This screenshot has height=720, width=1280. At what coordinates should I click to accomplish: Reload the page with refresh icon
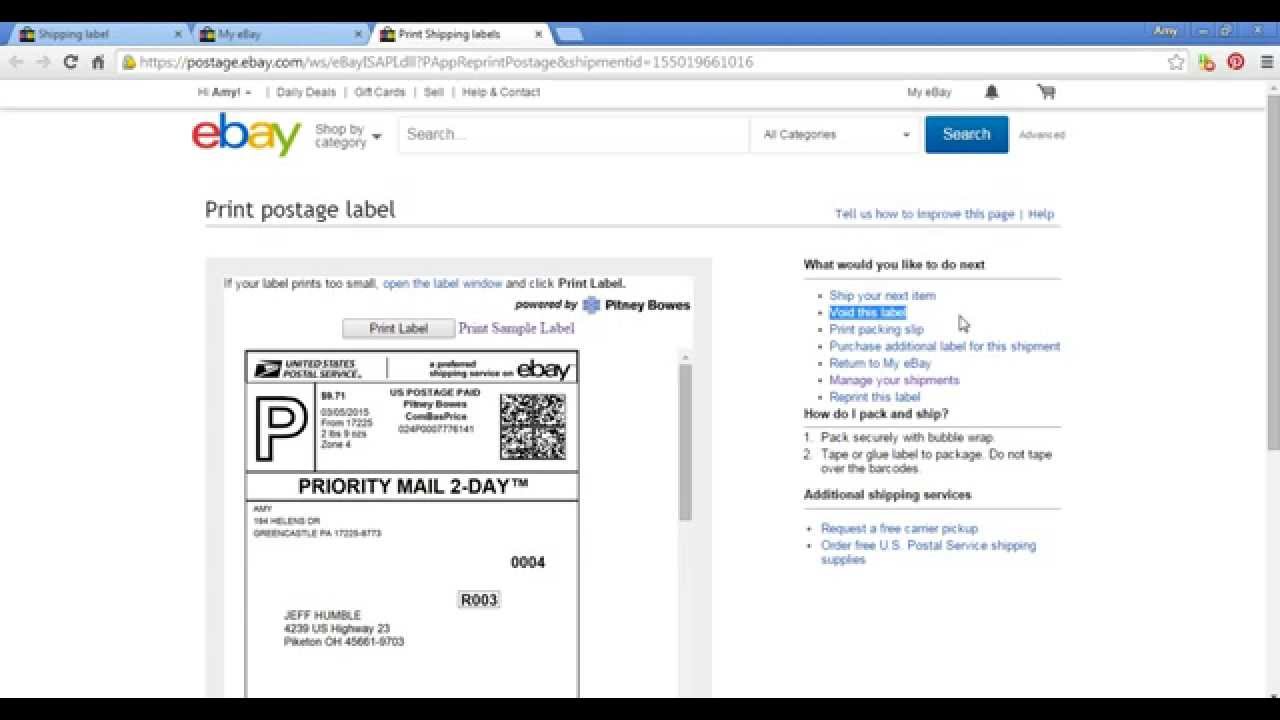point(70,62)
